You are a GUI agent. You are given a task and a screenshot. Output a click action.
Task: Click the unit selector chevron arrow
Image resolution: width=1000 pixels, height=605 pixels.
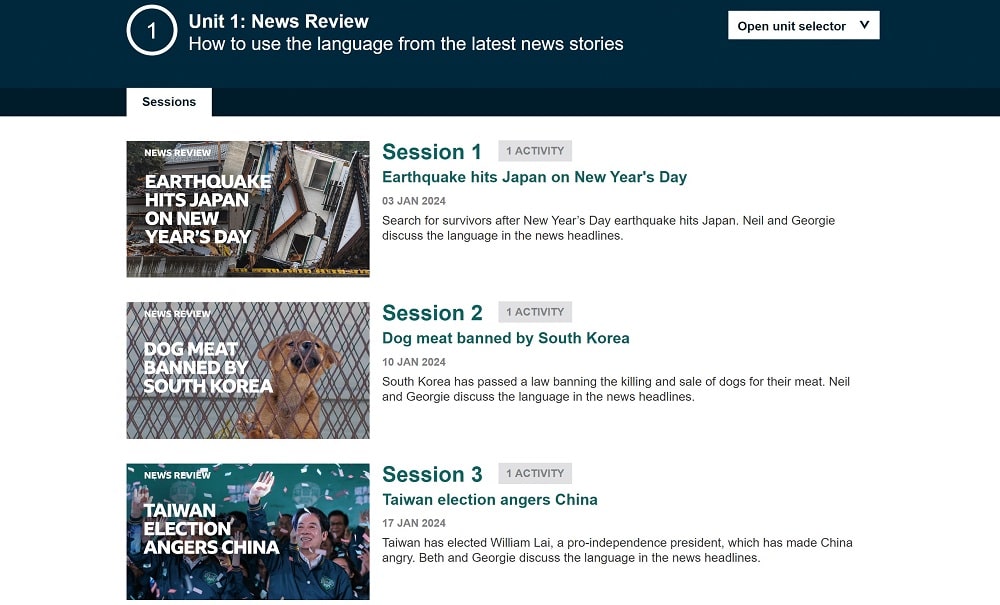point(865,26)
